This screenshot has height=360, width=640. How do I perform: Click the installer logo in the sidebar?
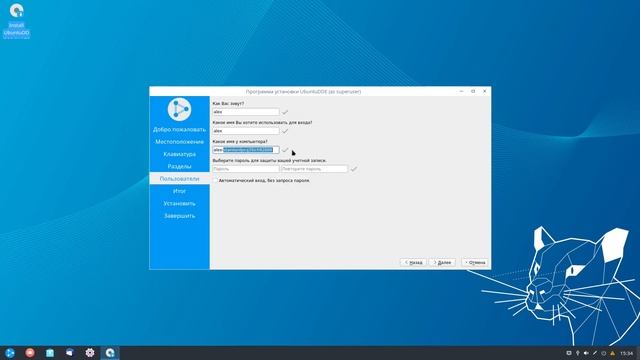pyautogui.click(x=179, y=109)
